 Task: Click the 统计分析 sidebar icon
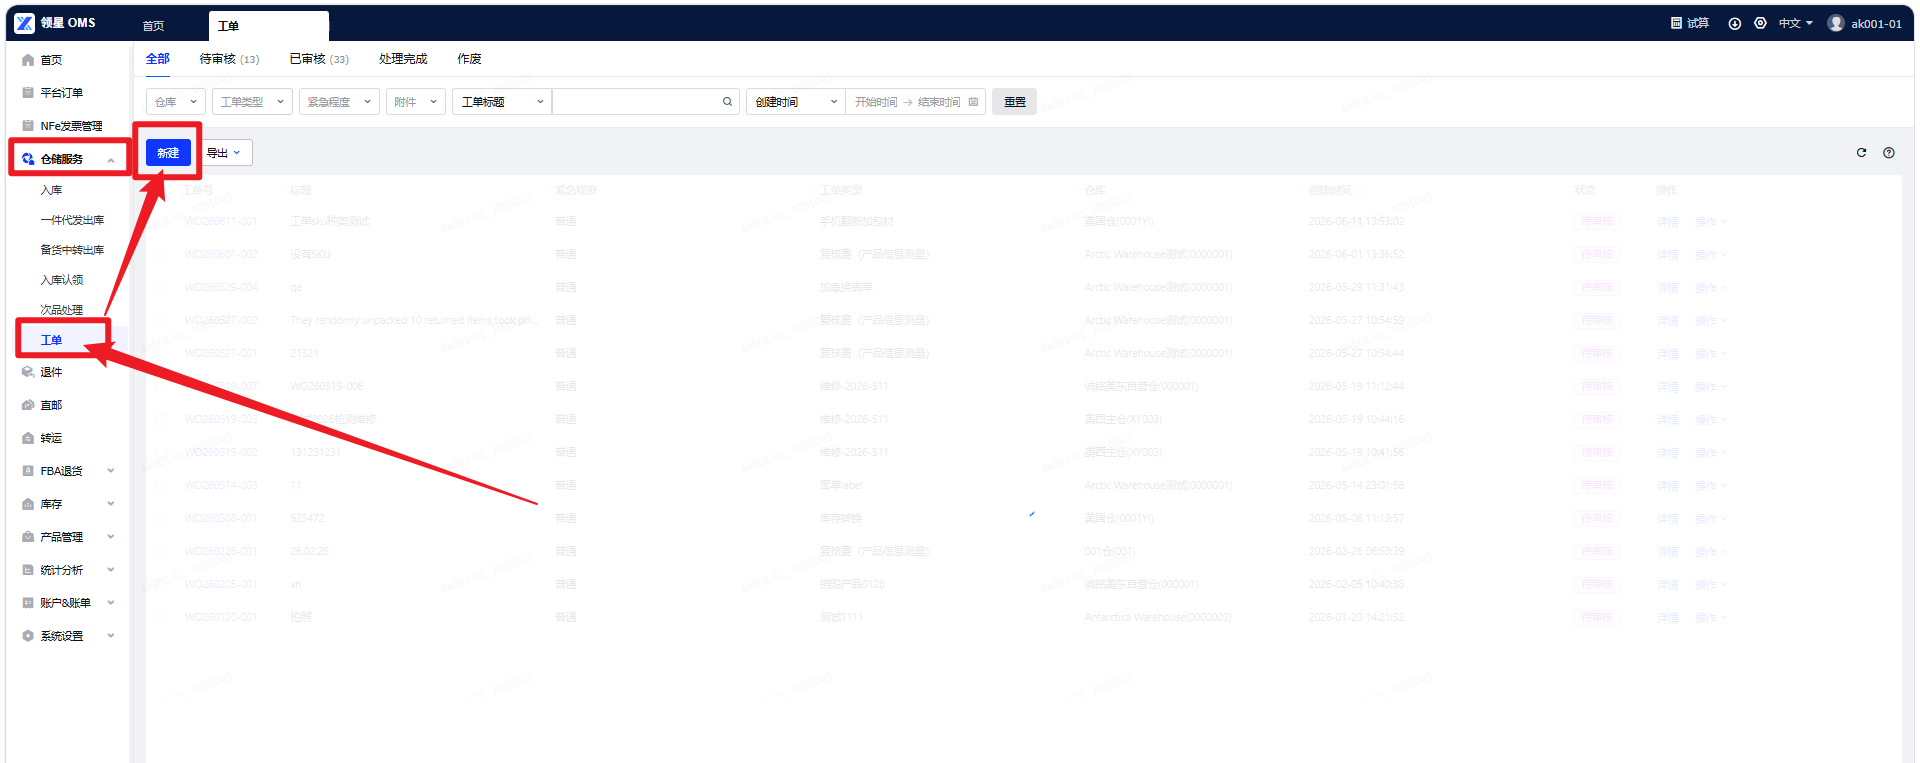coord(28,570)
